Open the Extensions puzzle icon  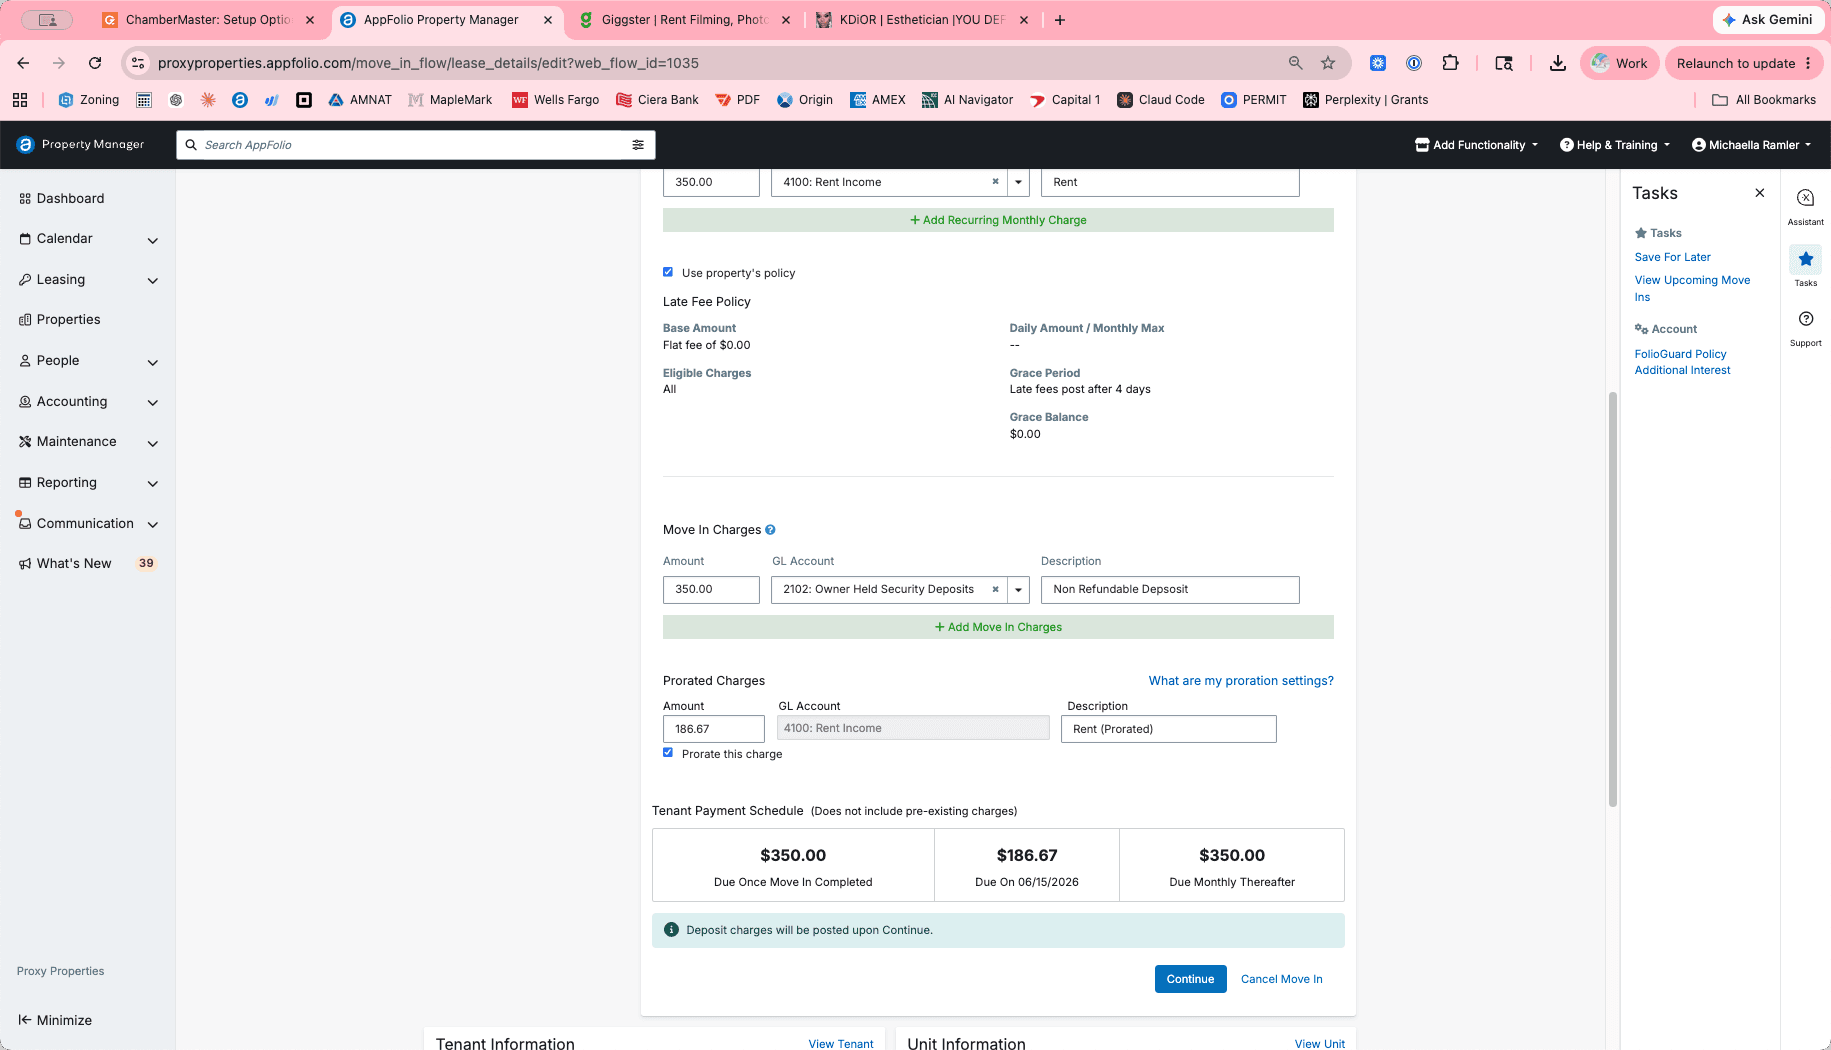pos(1450,63)
